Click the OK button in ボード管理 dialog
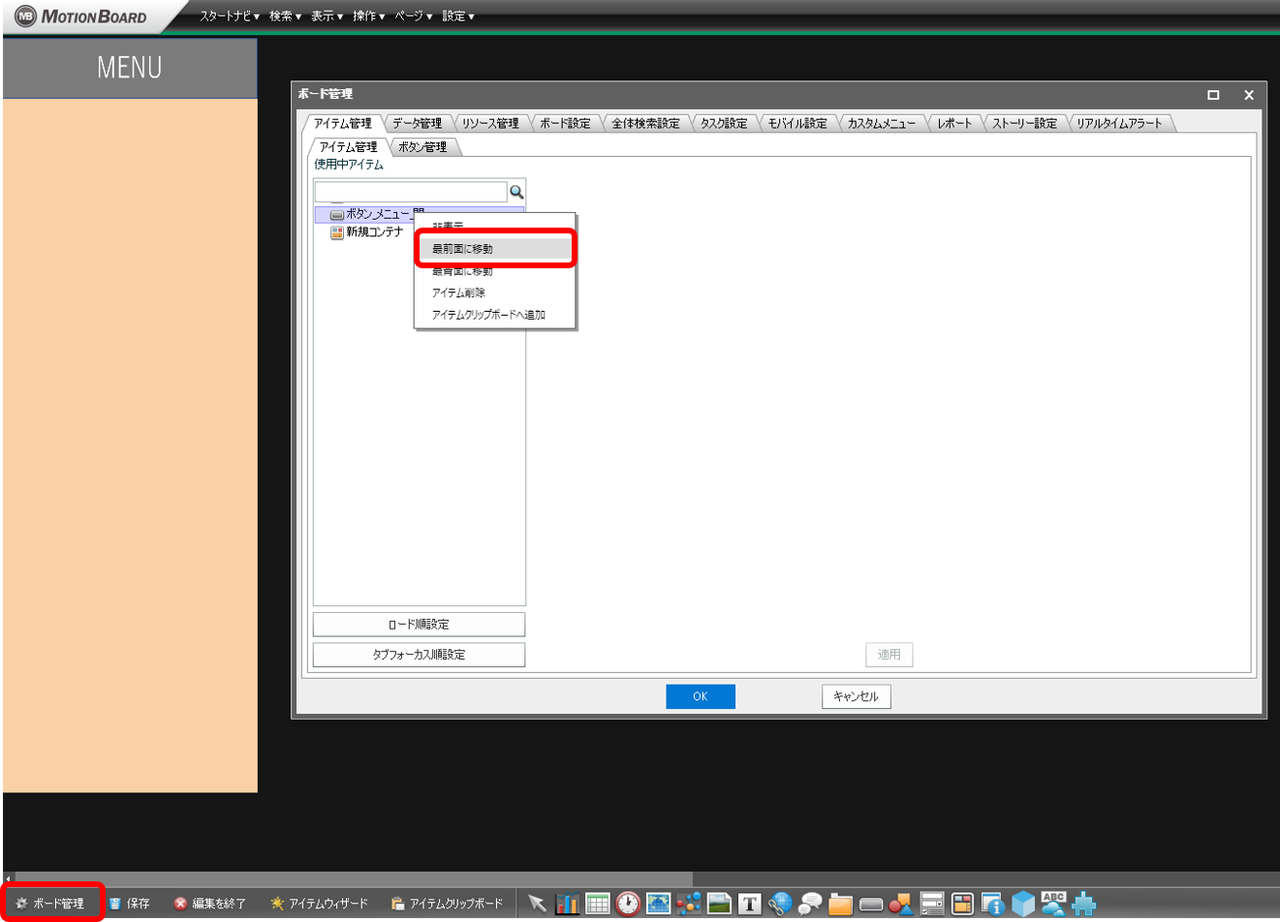The height and width of the screenshot is (922, 1280). tap(700, 696)
